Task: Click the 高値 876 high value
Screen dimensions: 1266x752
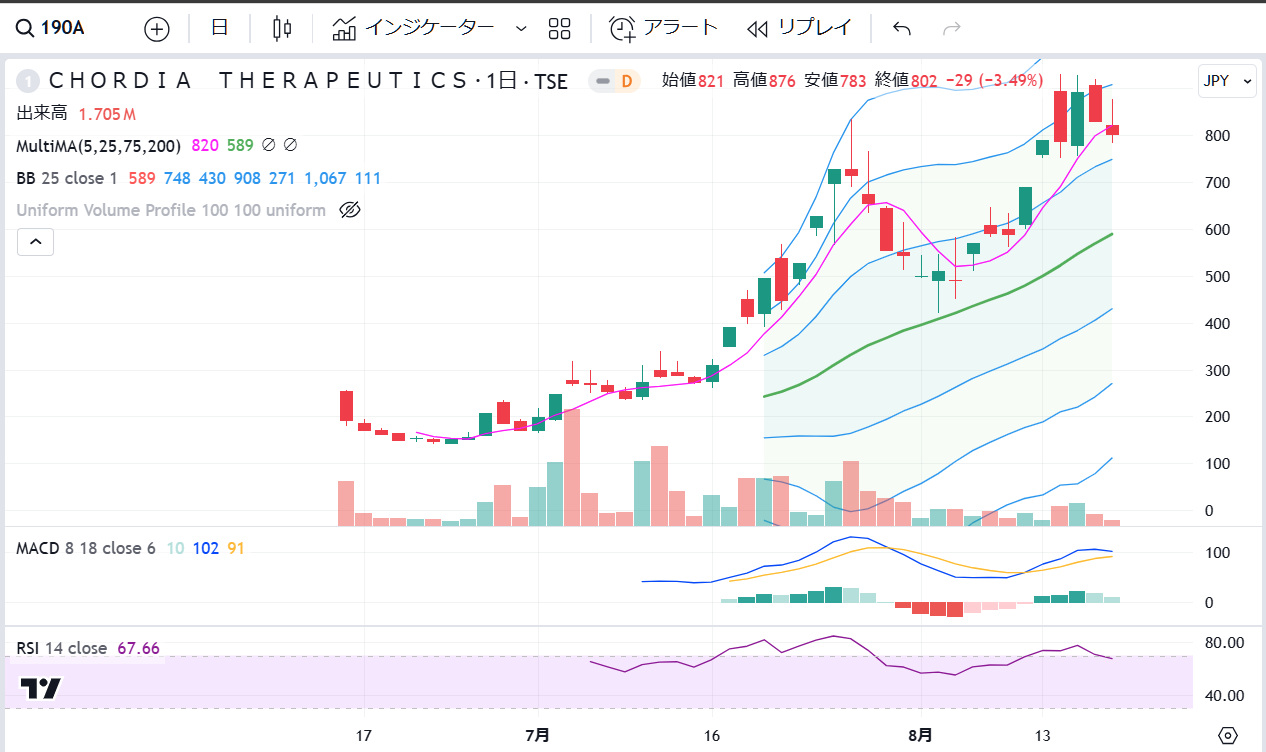Action: [x=764, y=80]
